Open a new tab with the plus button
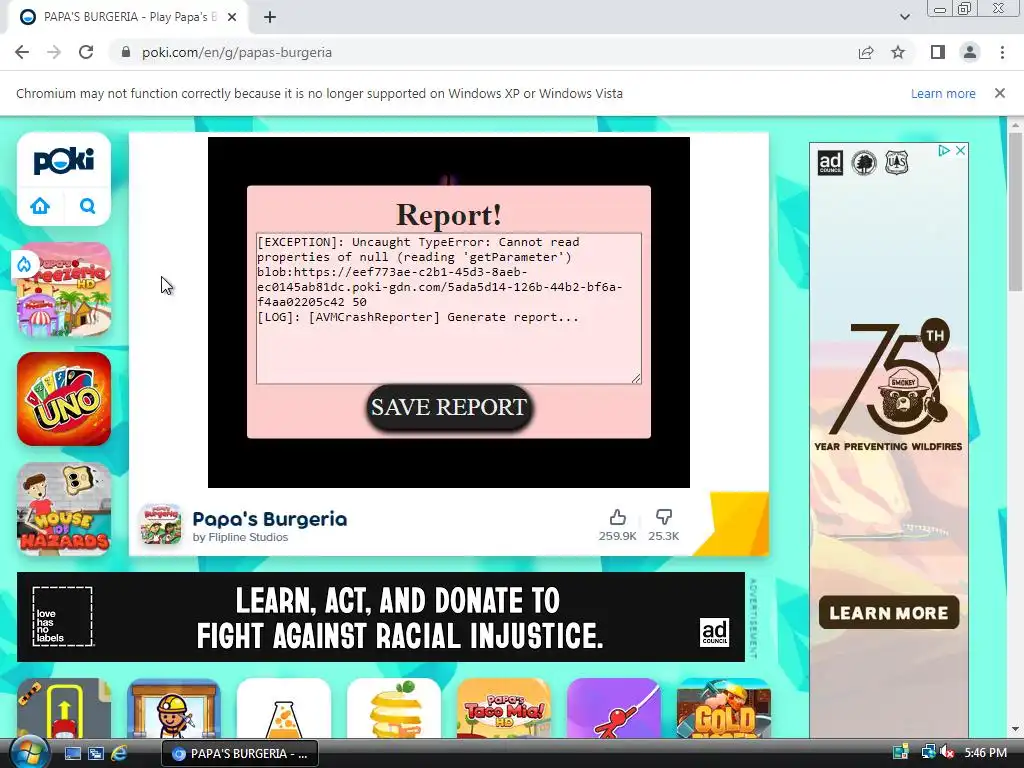Screen dimensions: 1024x768 [x=270, y=17]
